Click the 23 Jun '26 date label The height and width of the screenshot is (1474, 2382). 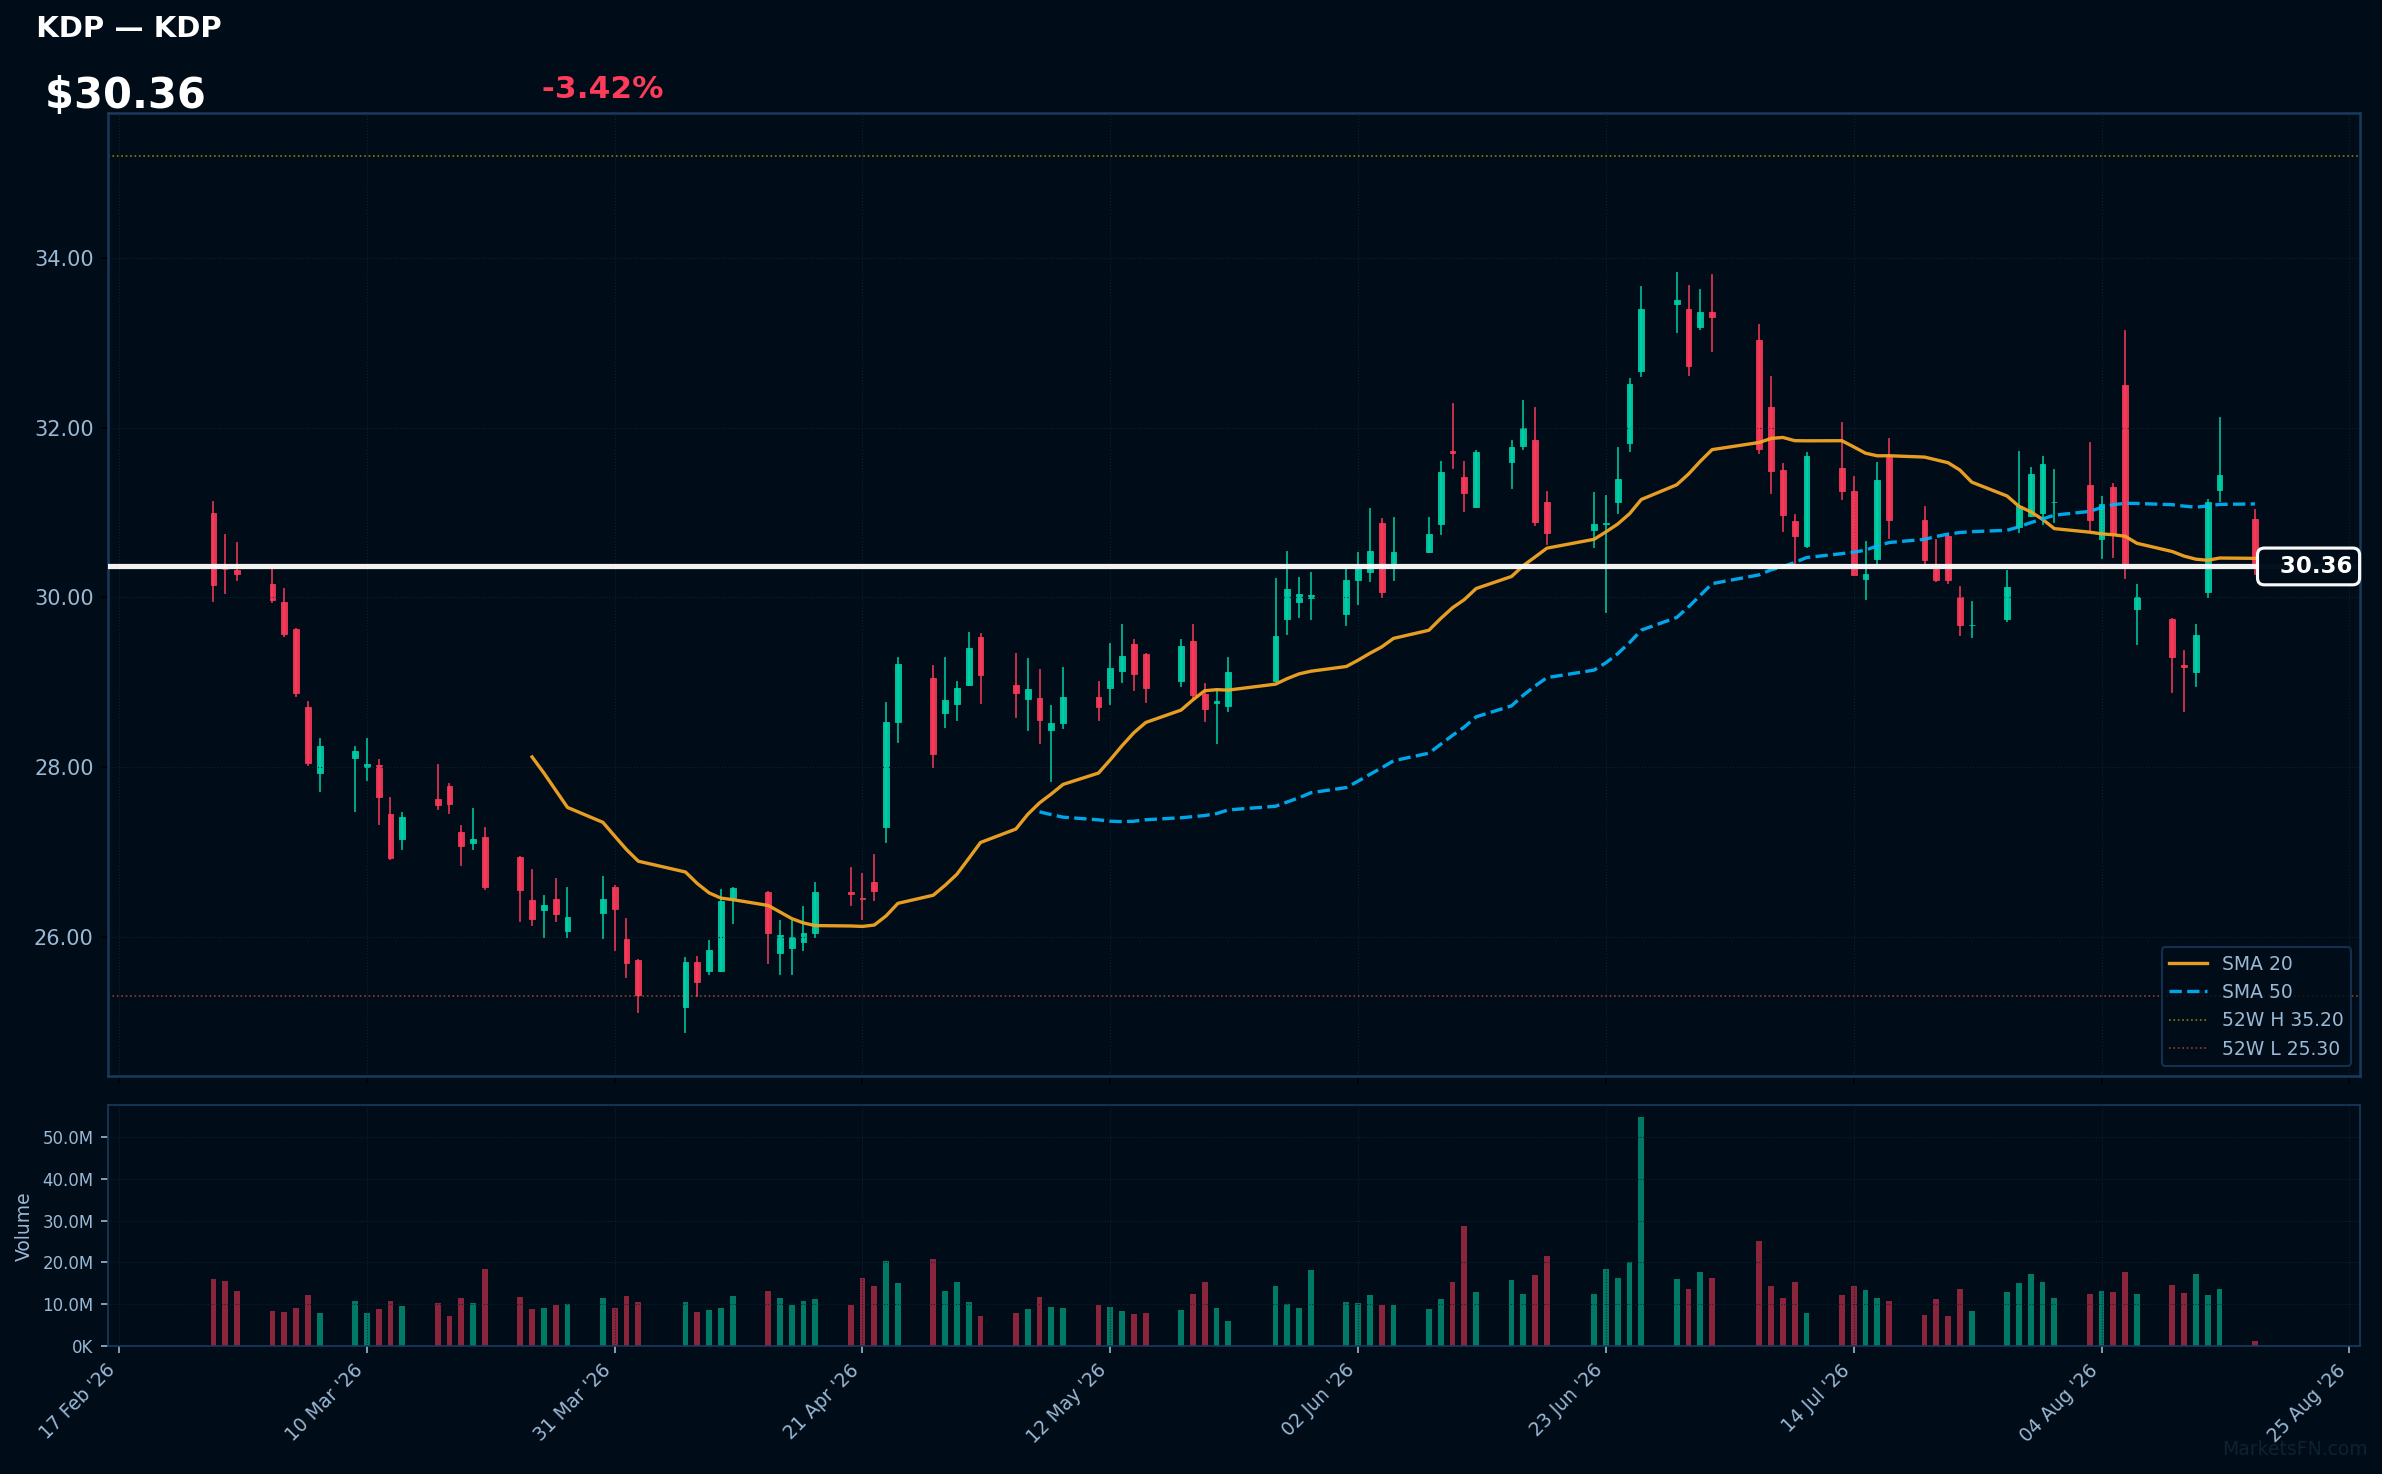1566,1400
